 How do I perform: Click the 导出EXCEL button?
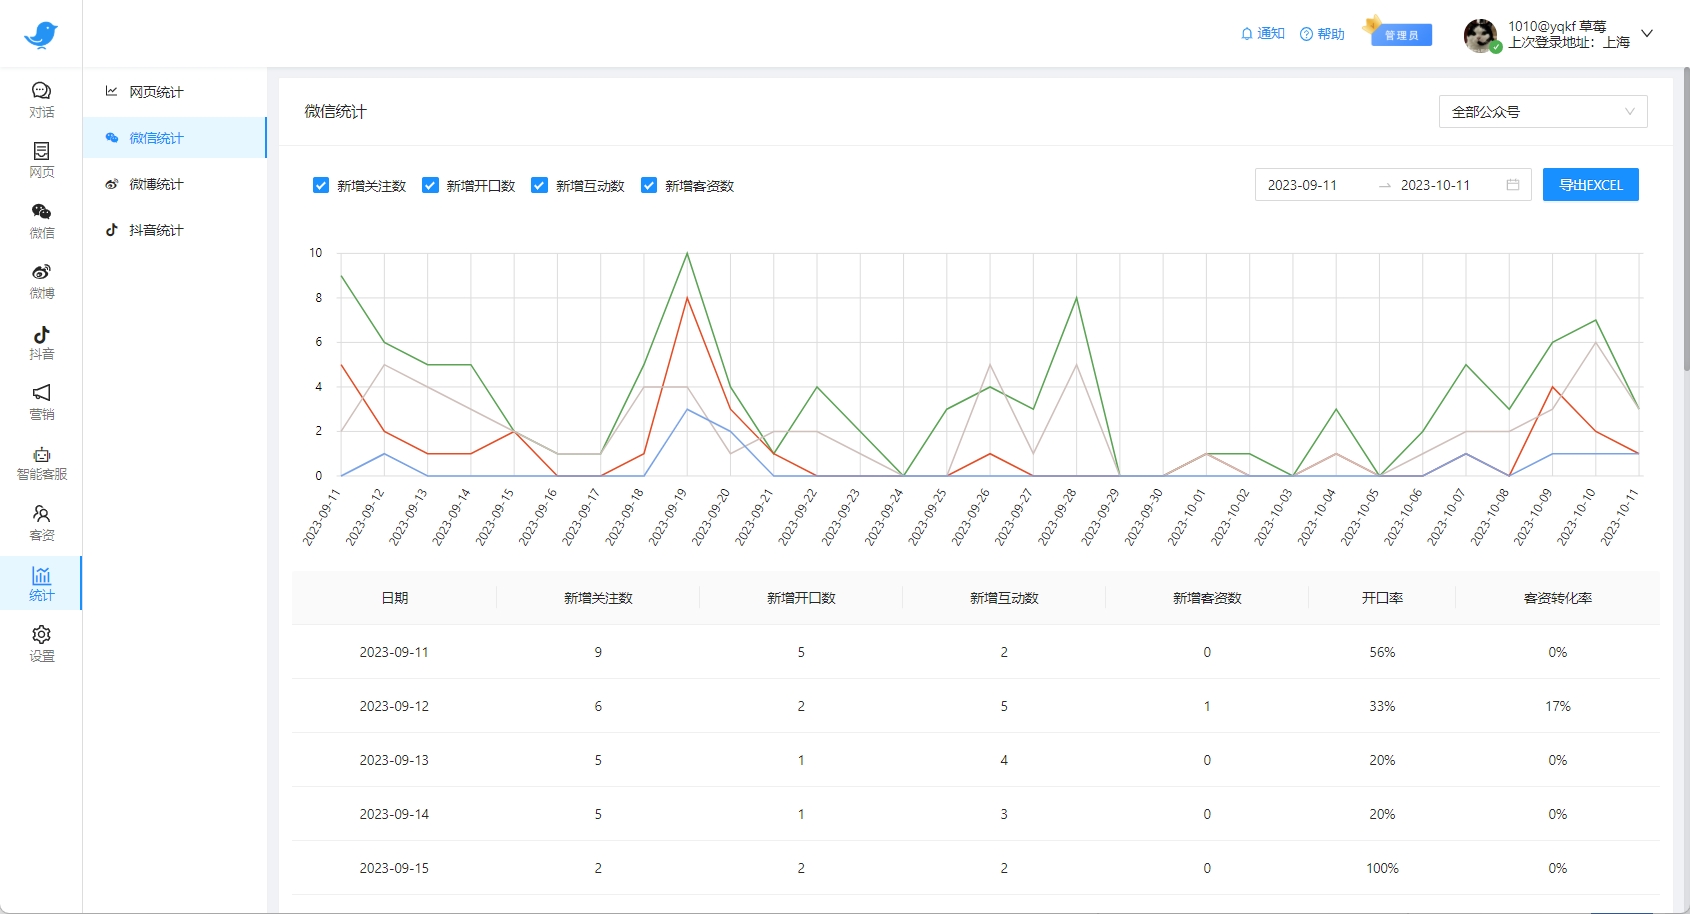tap(1590, 185)
